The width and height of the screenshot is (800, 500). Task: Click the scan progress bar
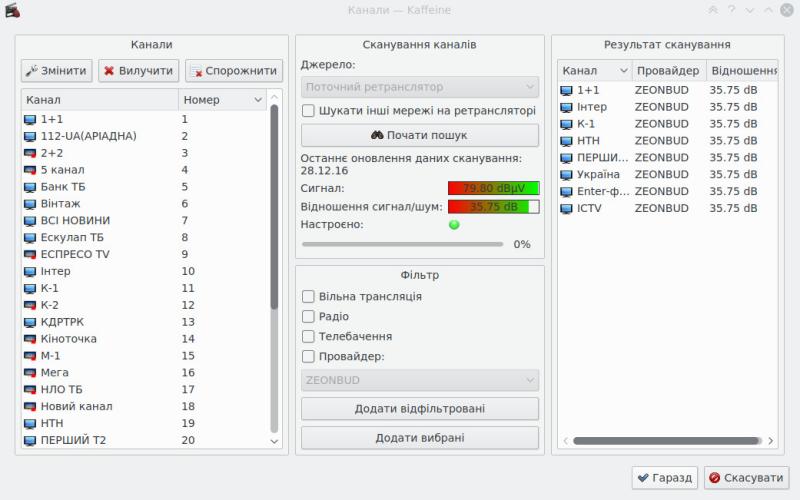403,244
